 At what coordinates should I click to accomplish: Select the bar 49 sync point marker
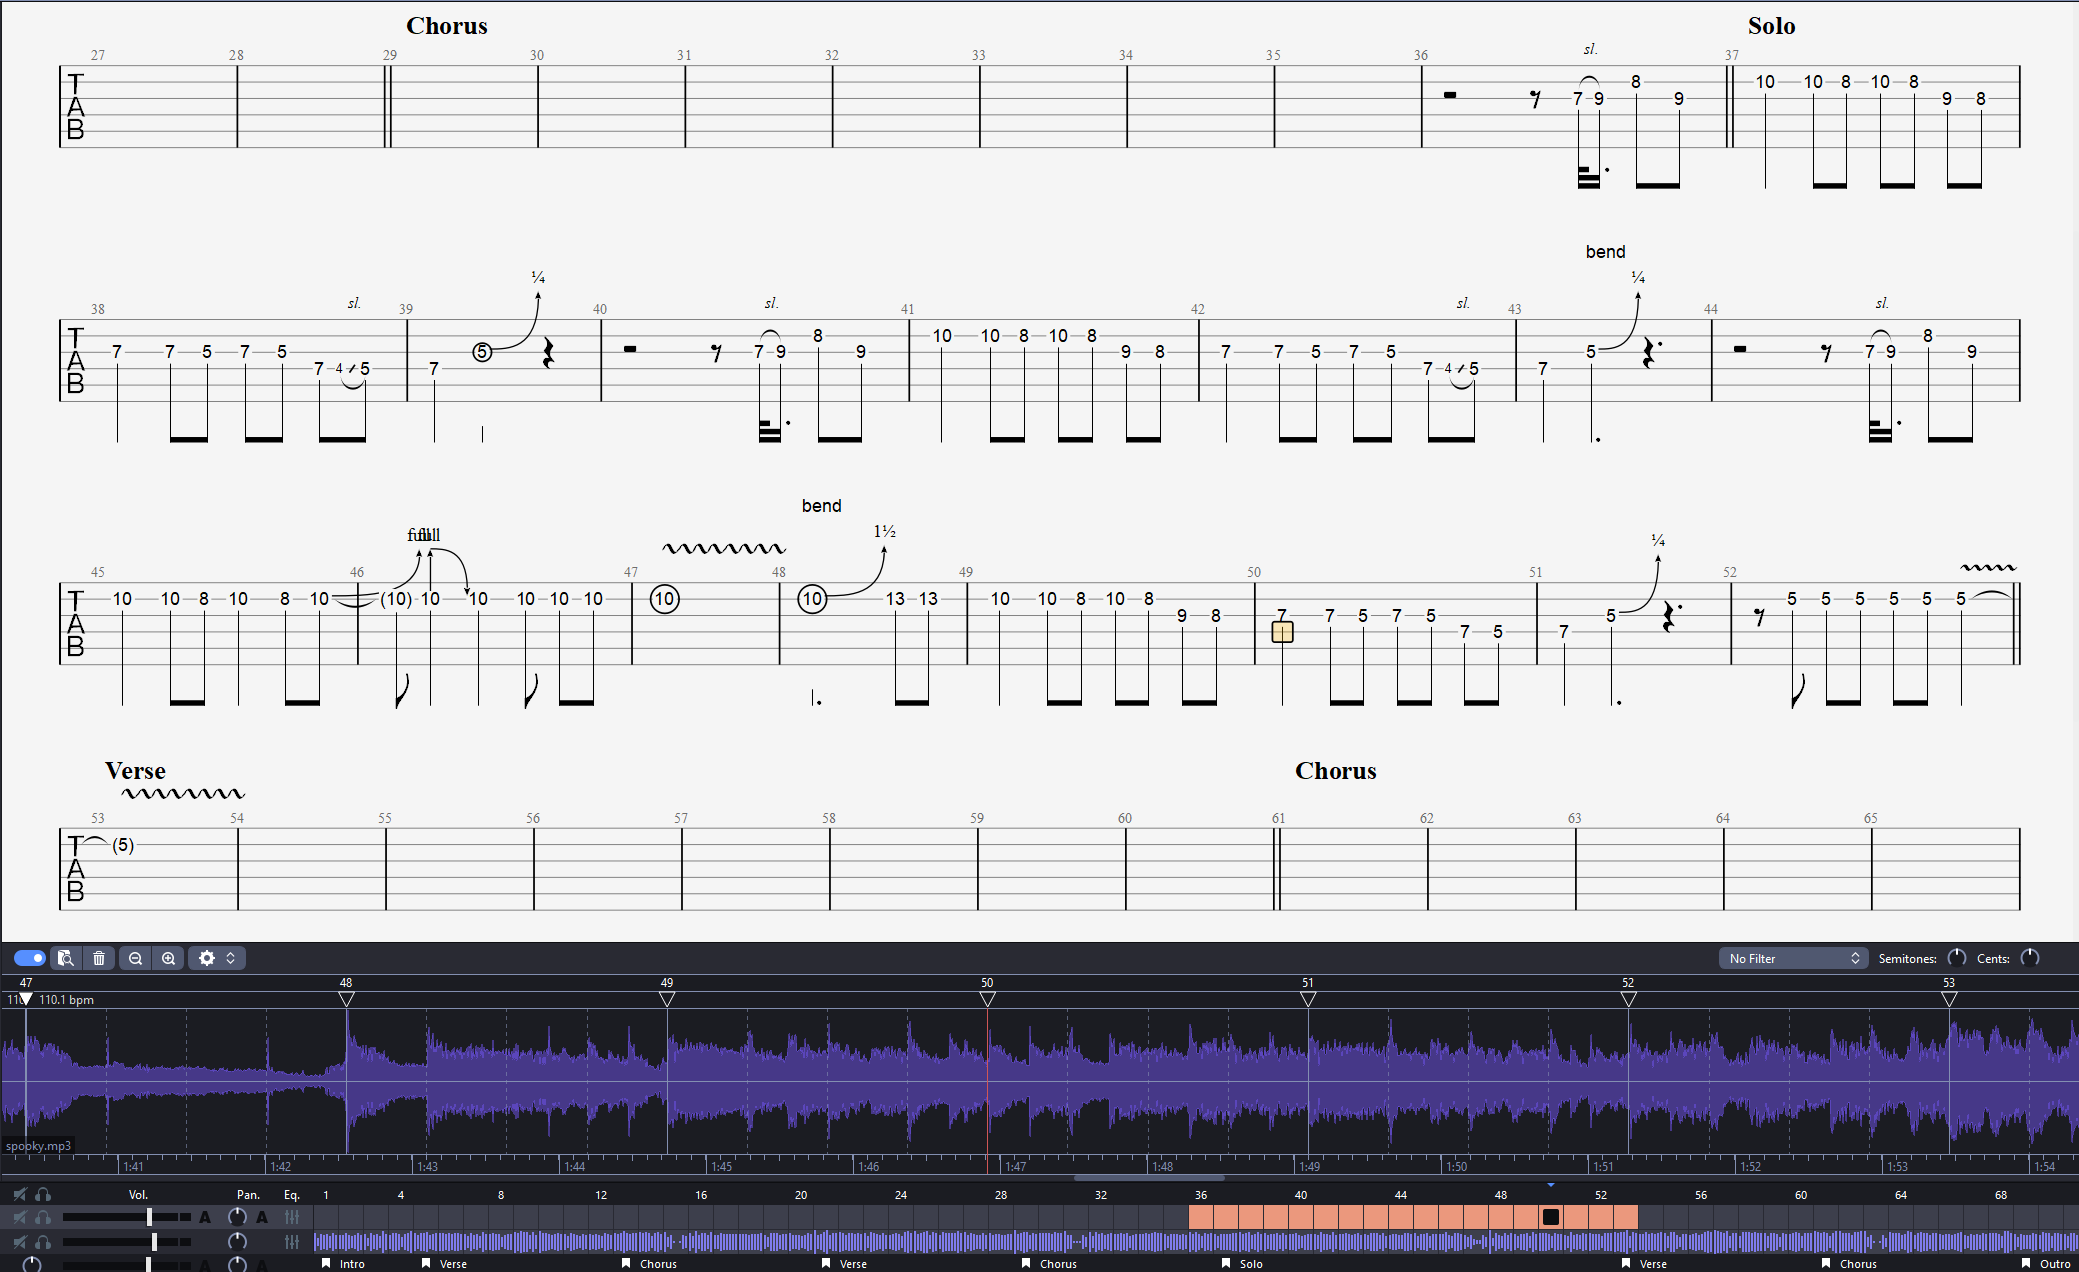tap(667, 999)
